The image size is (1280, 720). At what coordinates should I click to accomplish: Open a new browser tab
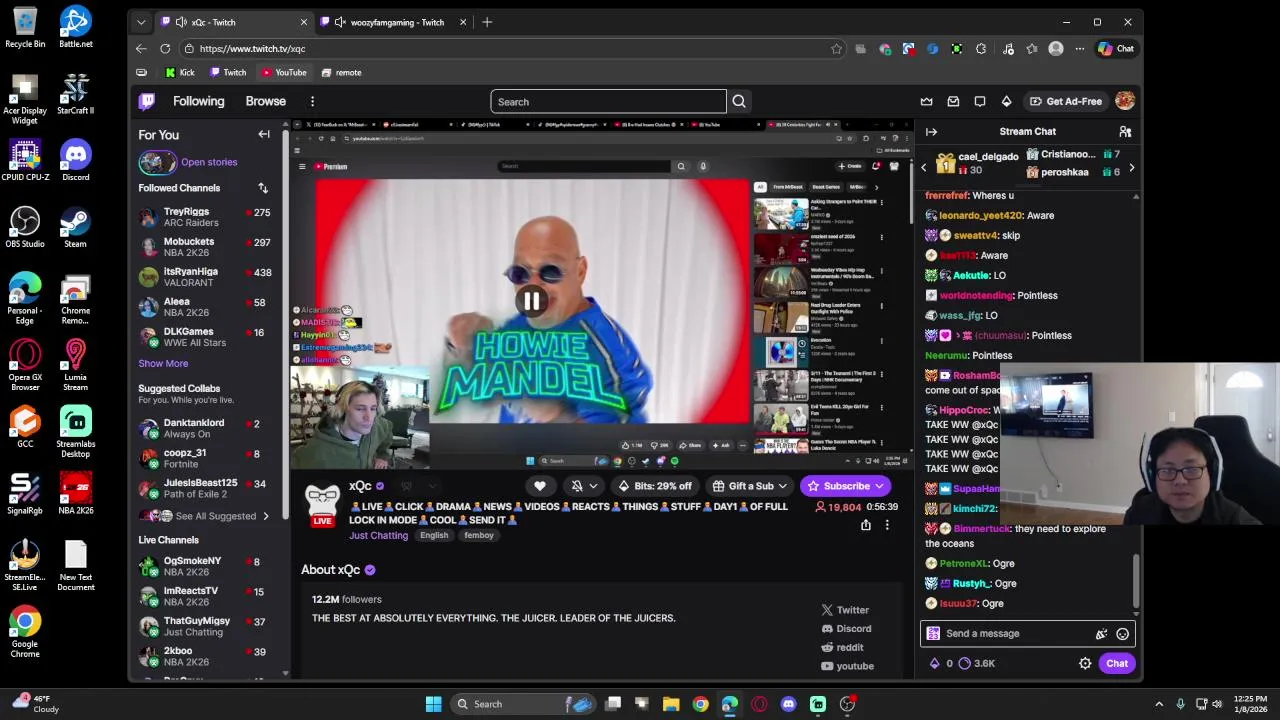tap(487, 22)
